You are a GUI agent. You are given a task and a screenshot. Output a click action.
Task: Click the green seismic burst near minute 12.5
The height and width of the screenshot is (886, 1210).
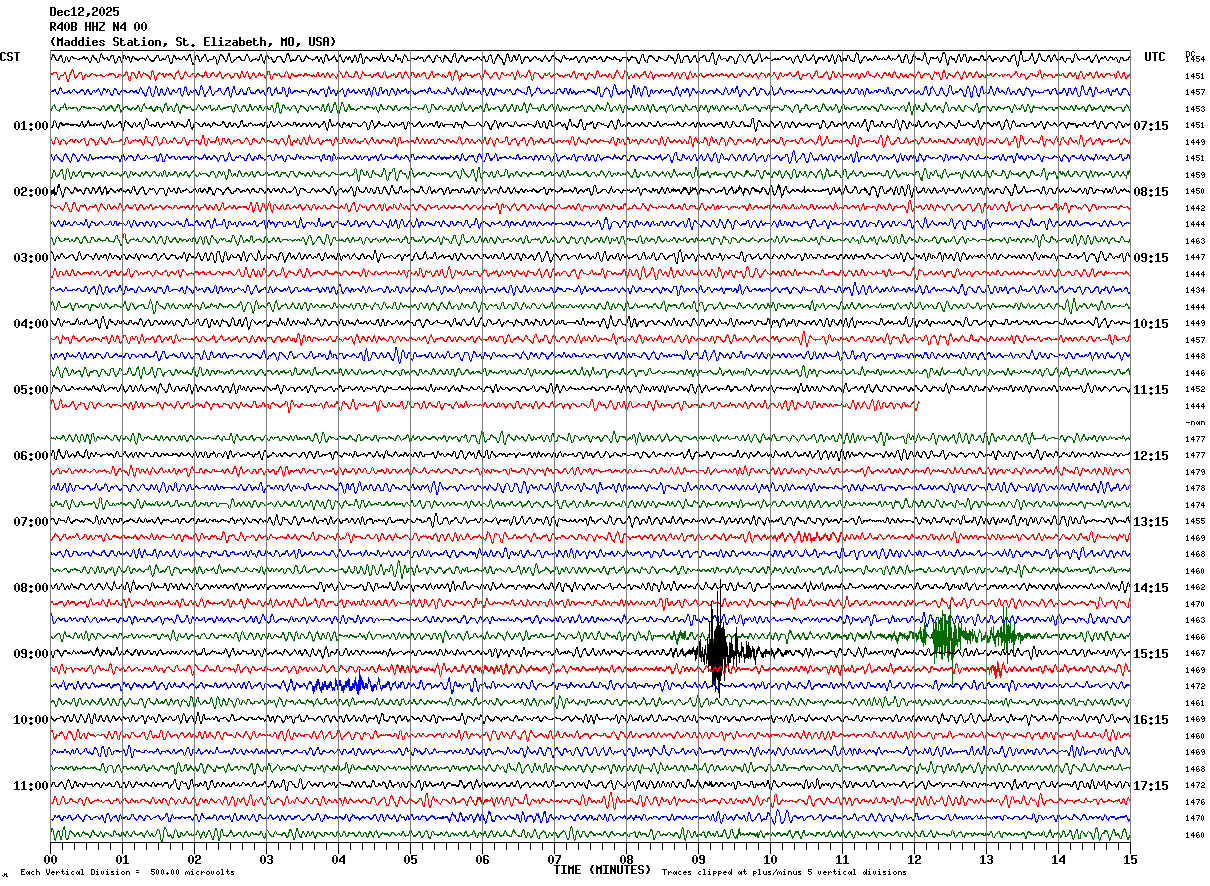946,635
